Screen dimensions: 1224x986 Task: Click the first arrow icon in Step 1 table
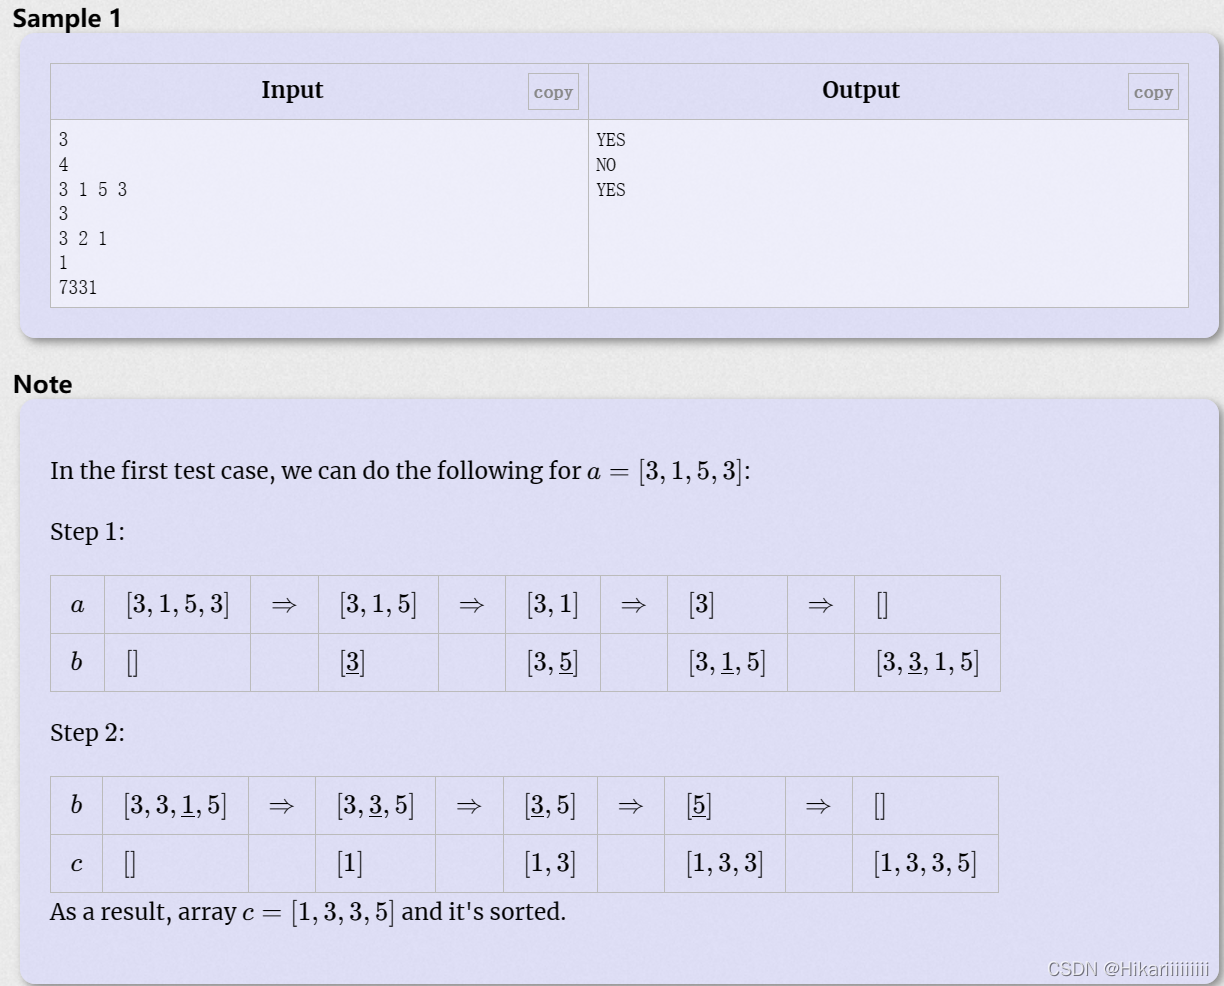tap(282, 604)
